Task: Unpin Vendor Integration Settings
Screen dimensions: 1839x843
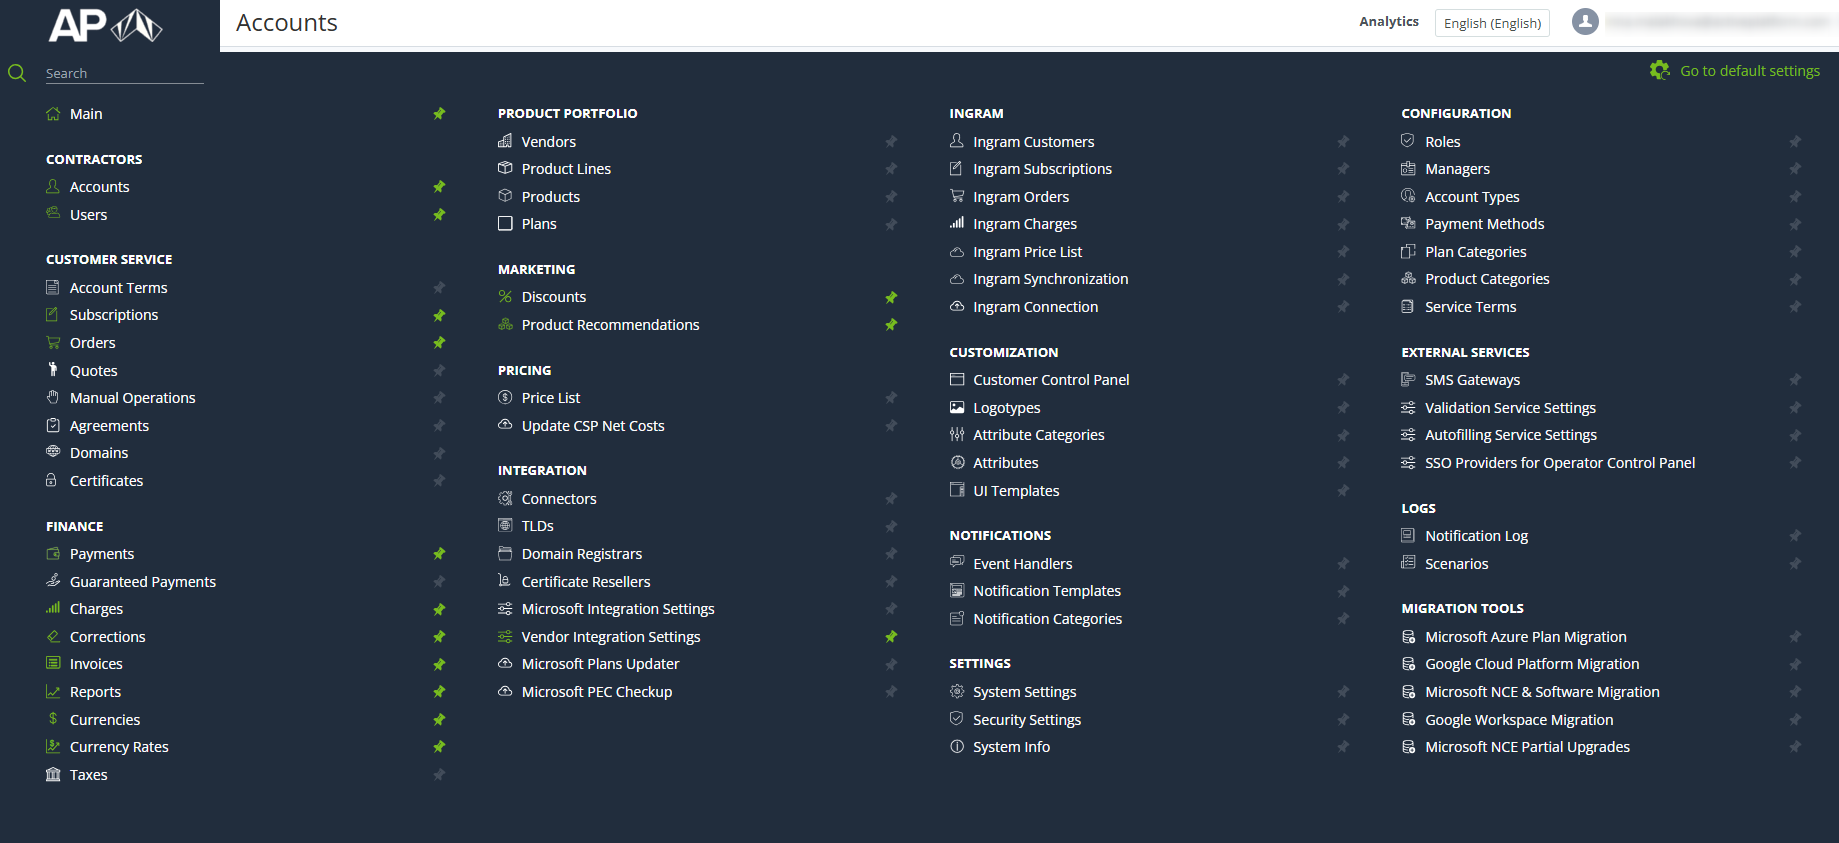Action: 891,636
